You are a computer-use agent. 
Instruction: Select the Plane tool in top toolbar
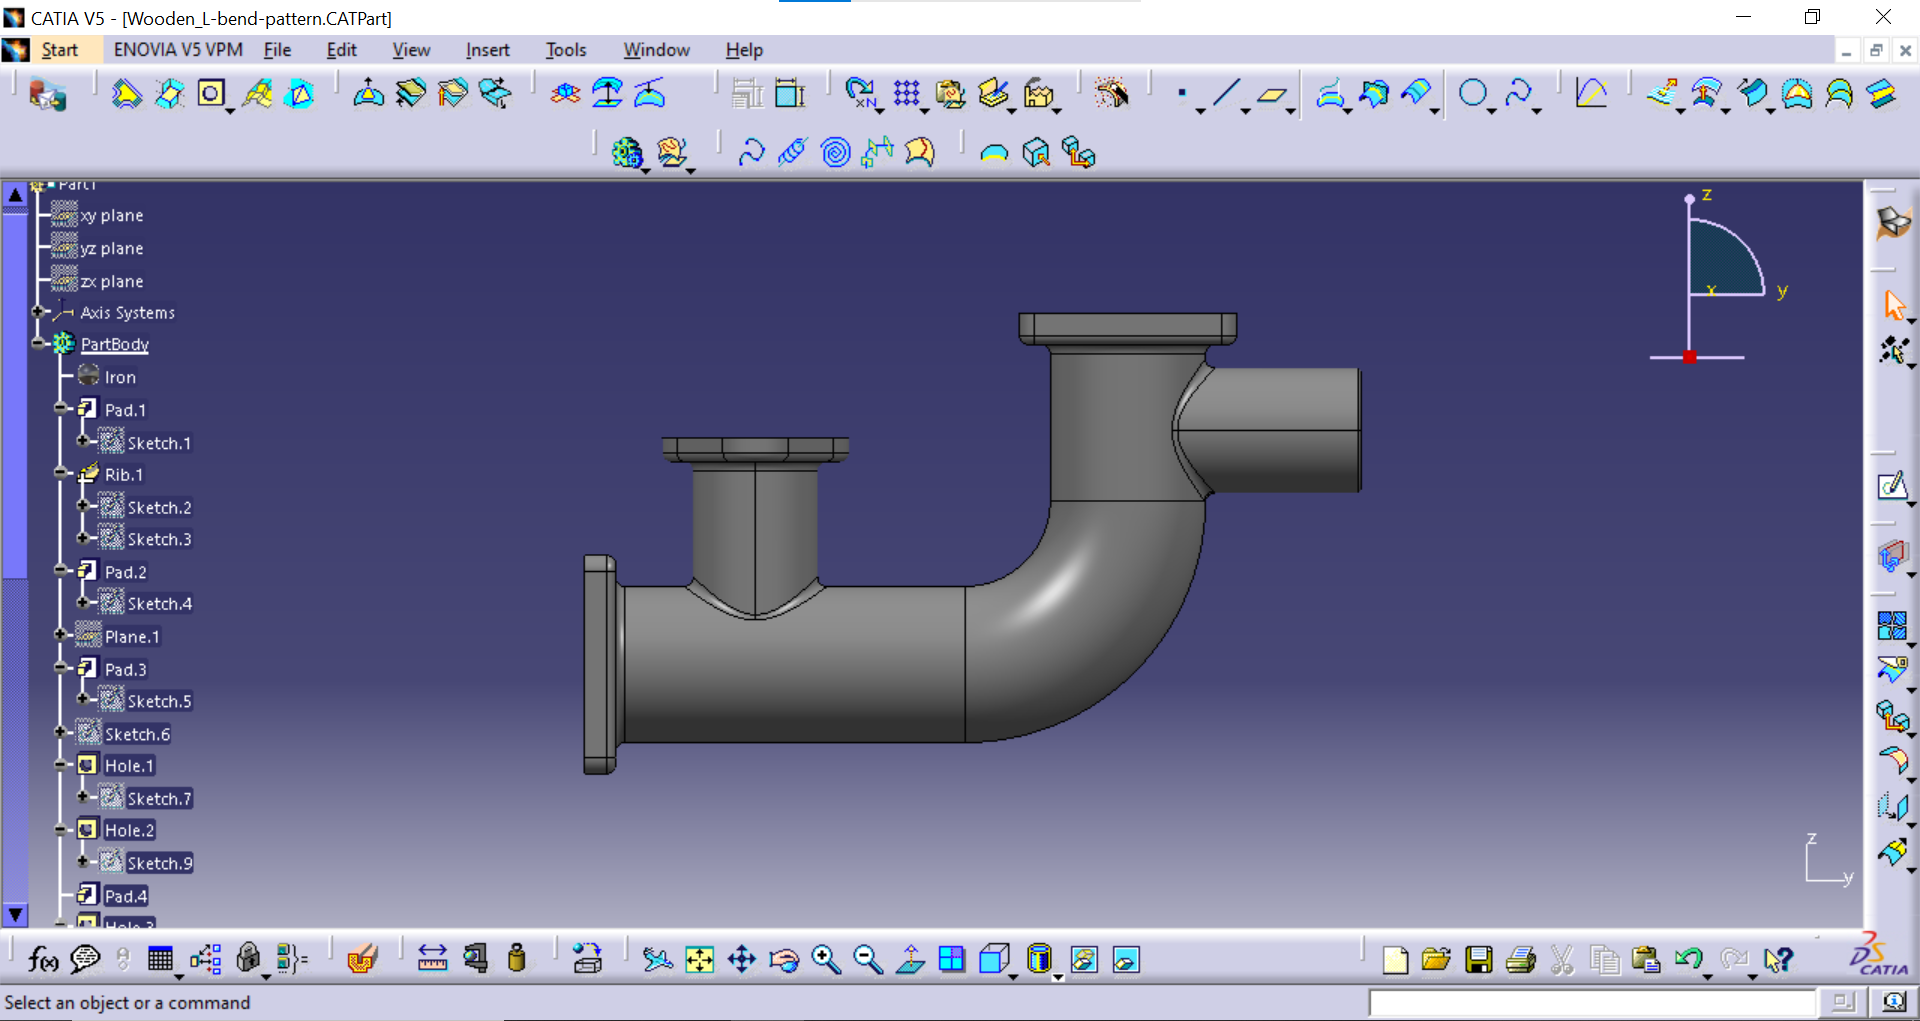coord(1272,95)
